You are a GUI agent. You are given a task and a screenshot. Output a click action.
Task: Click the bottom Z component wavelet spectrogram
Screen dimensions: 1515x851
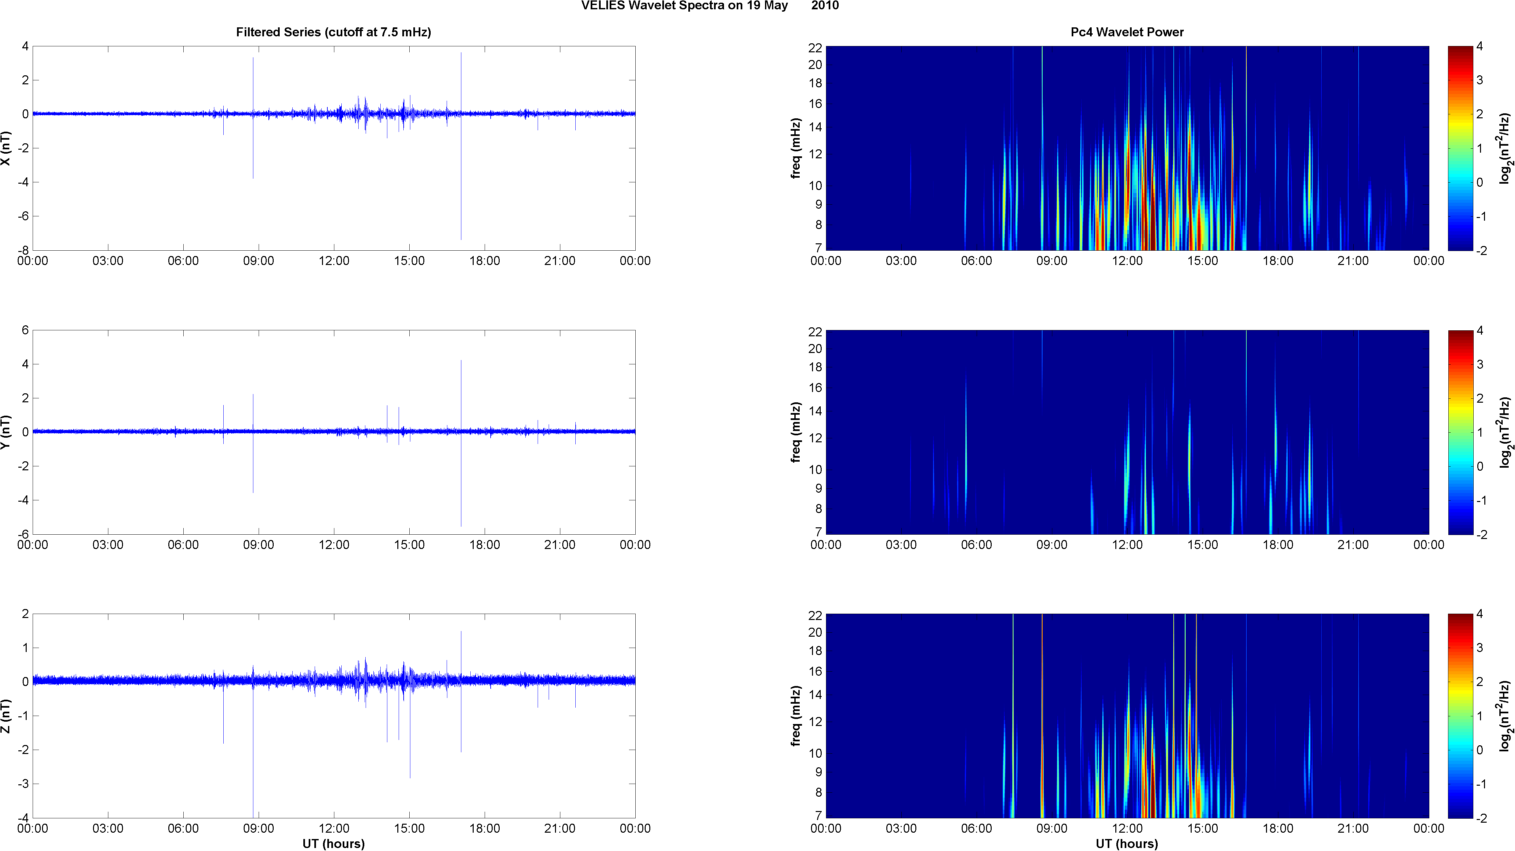point(1127,716)
